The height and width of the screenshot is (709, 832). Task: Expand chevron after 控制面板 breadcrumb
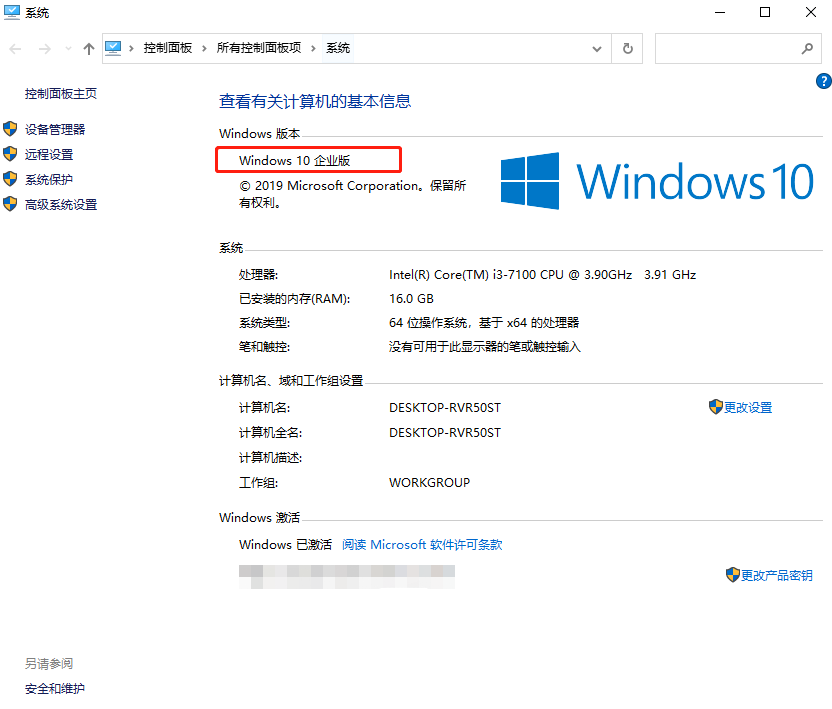coord(204,49)
